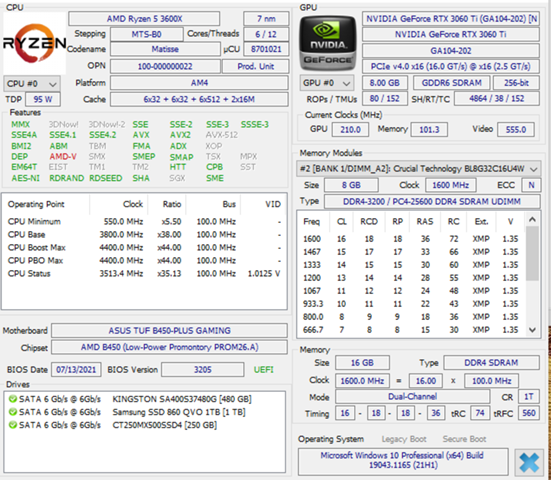Click the GA104-202 GPU chip field
551x480 pixels.
(451, 51)
